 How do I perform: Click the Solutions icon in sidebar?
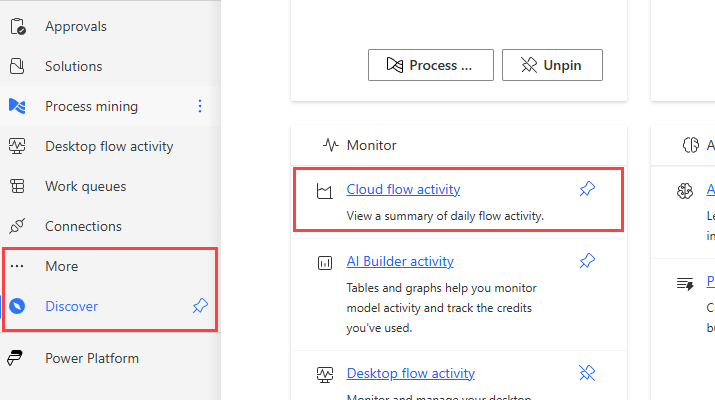17,67
